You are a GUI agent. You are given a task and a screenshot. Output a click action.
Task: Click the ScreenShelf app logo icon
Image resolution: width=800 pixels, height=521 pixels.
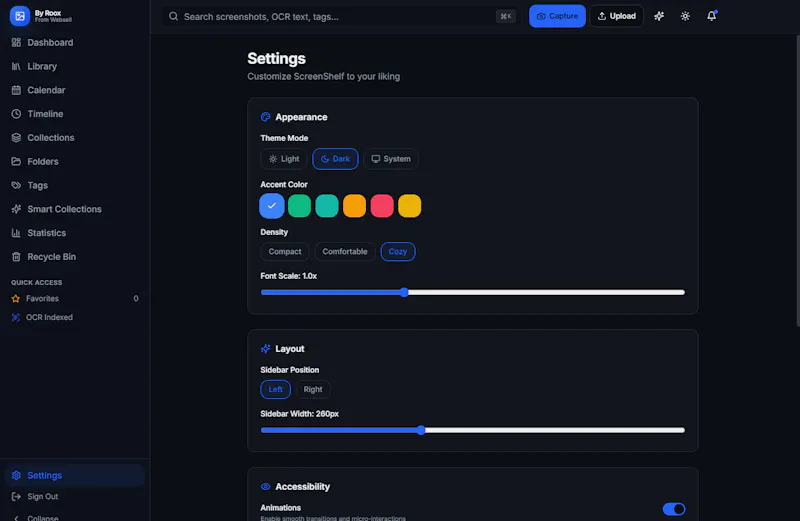(19, 16)
